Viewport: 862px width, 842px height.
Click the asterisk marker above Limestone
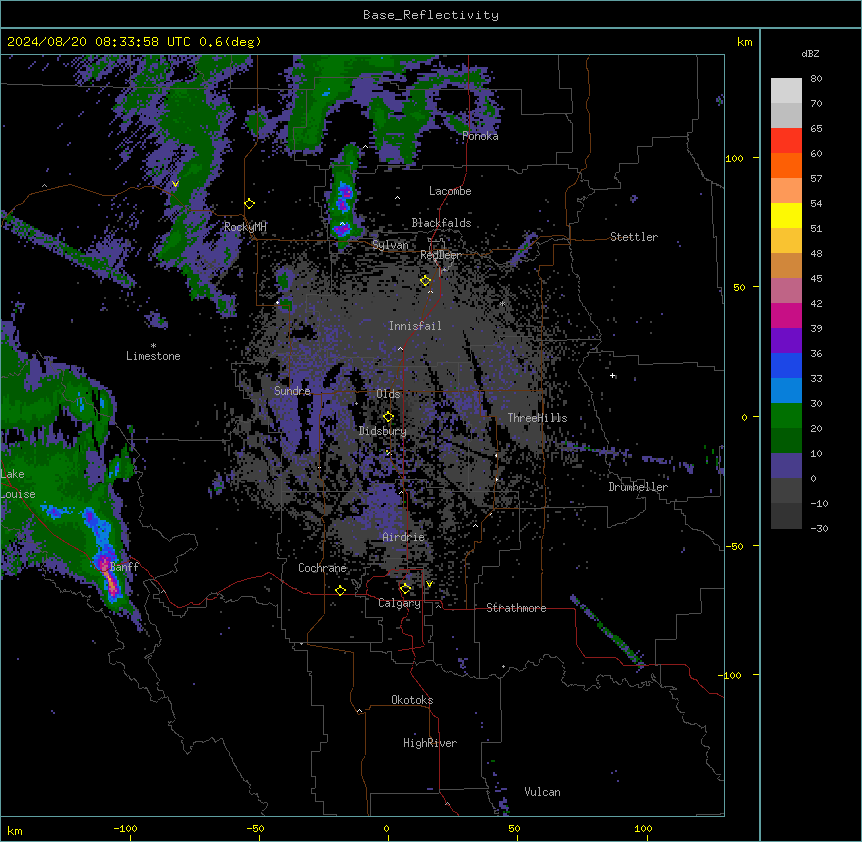[153, 346]
